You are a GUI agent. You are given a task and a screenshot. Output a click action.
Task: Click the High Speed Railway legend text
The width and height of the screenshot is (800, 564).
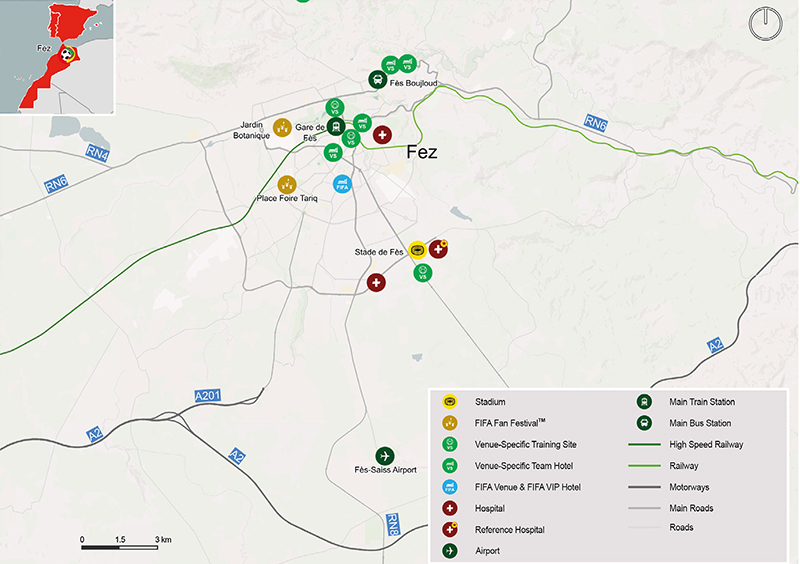pos(706,445)
